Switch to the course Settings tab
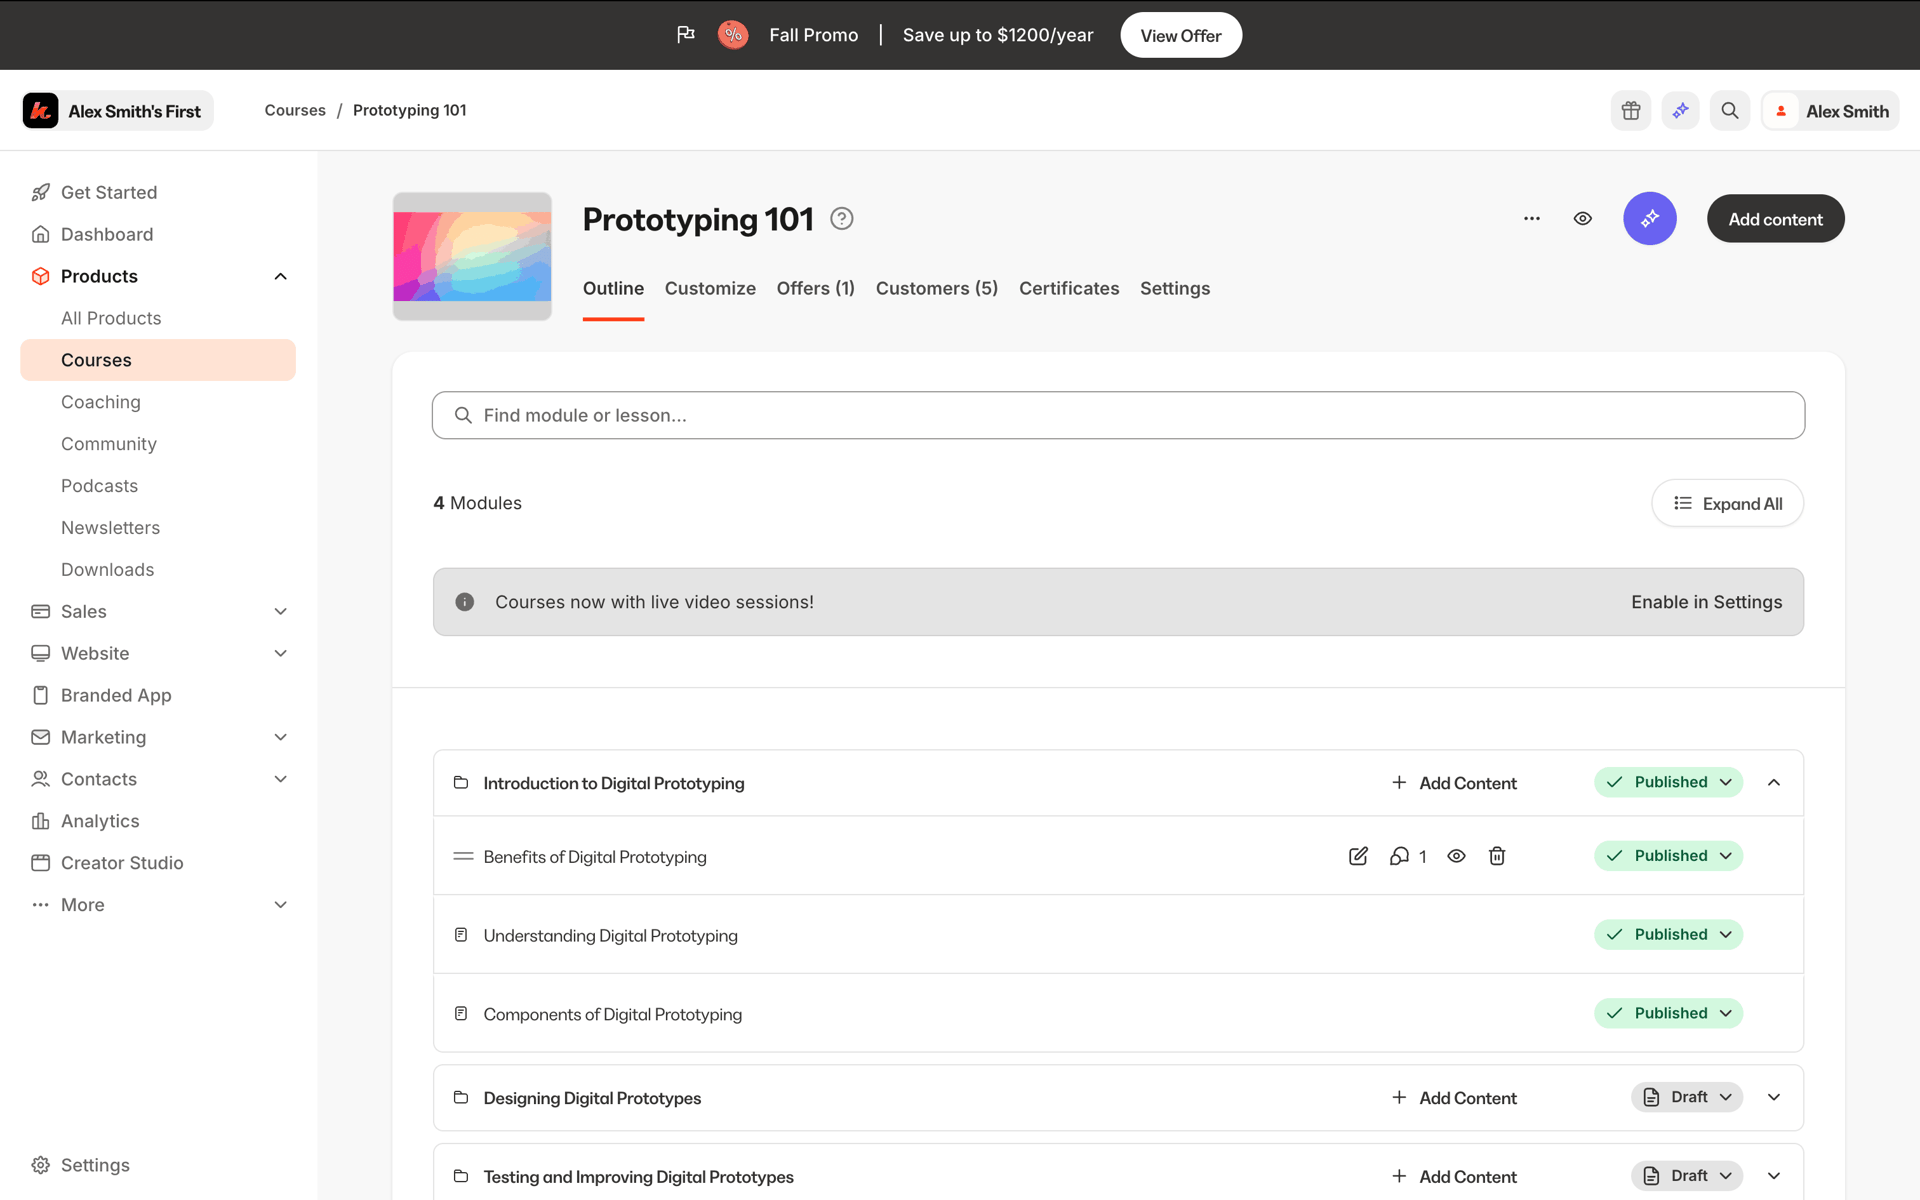Screen dimensions: 1920x1200 (1175, 288)
